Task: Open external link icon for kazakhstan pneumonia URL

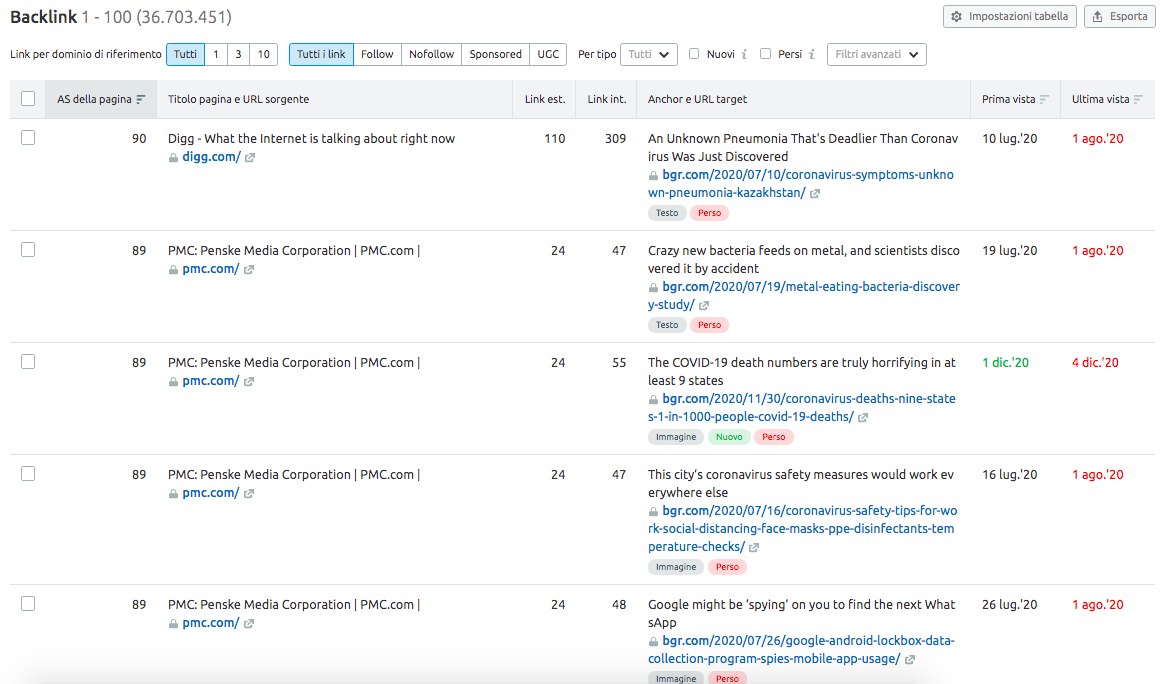Action: (x=816, y=193)
